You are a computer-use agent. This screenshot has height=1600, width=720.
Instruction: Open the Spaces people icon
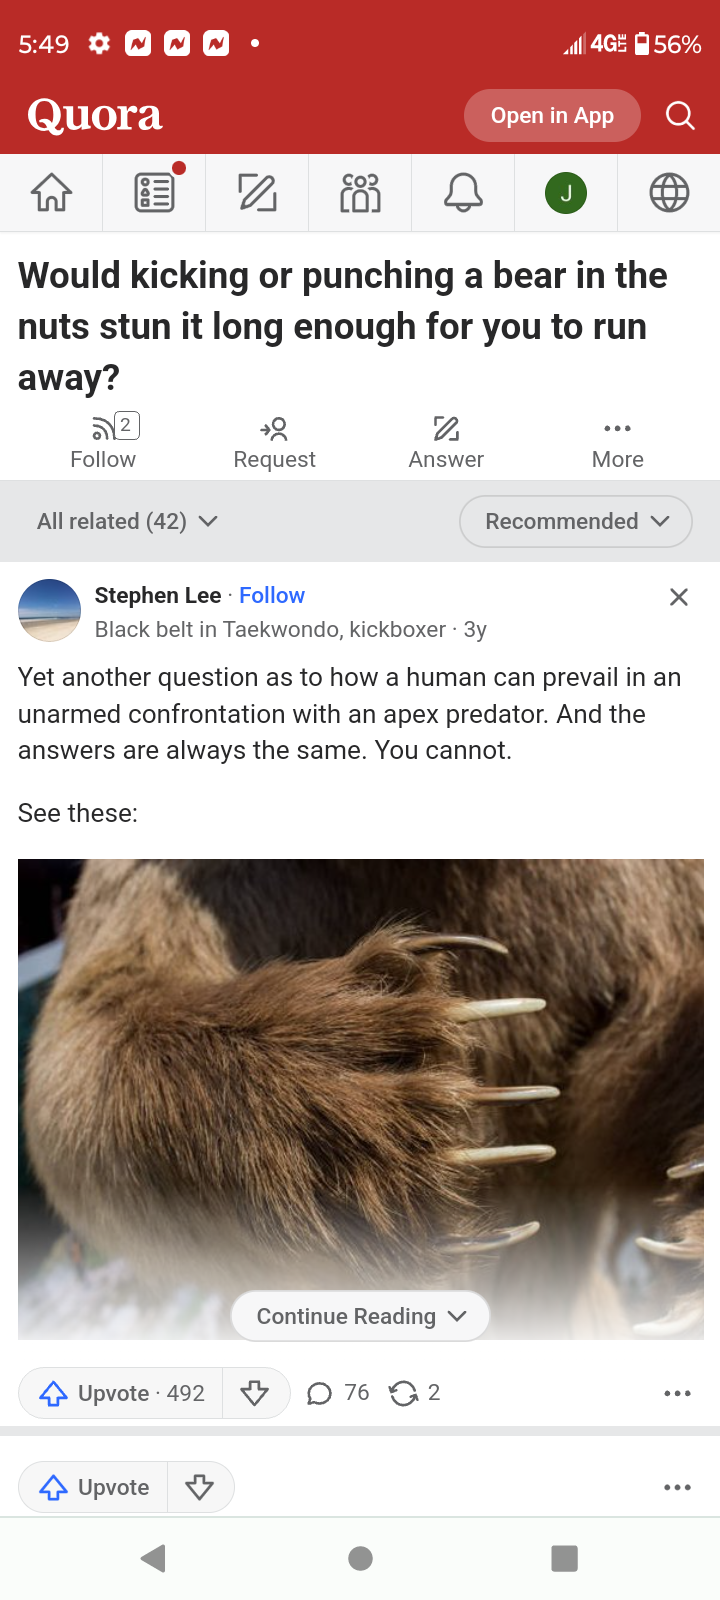(360, 192)
